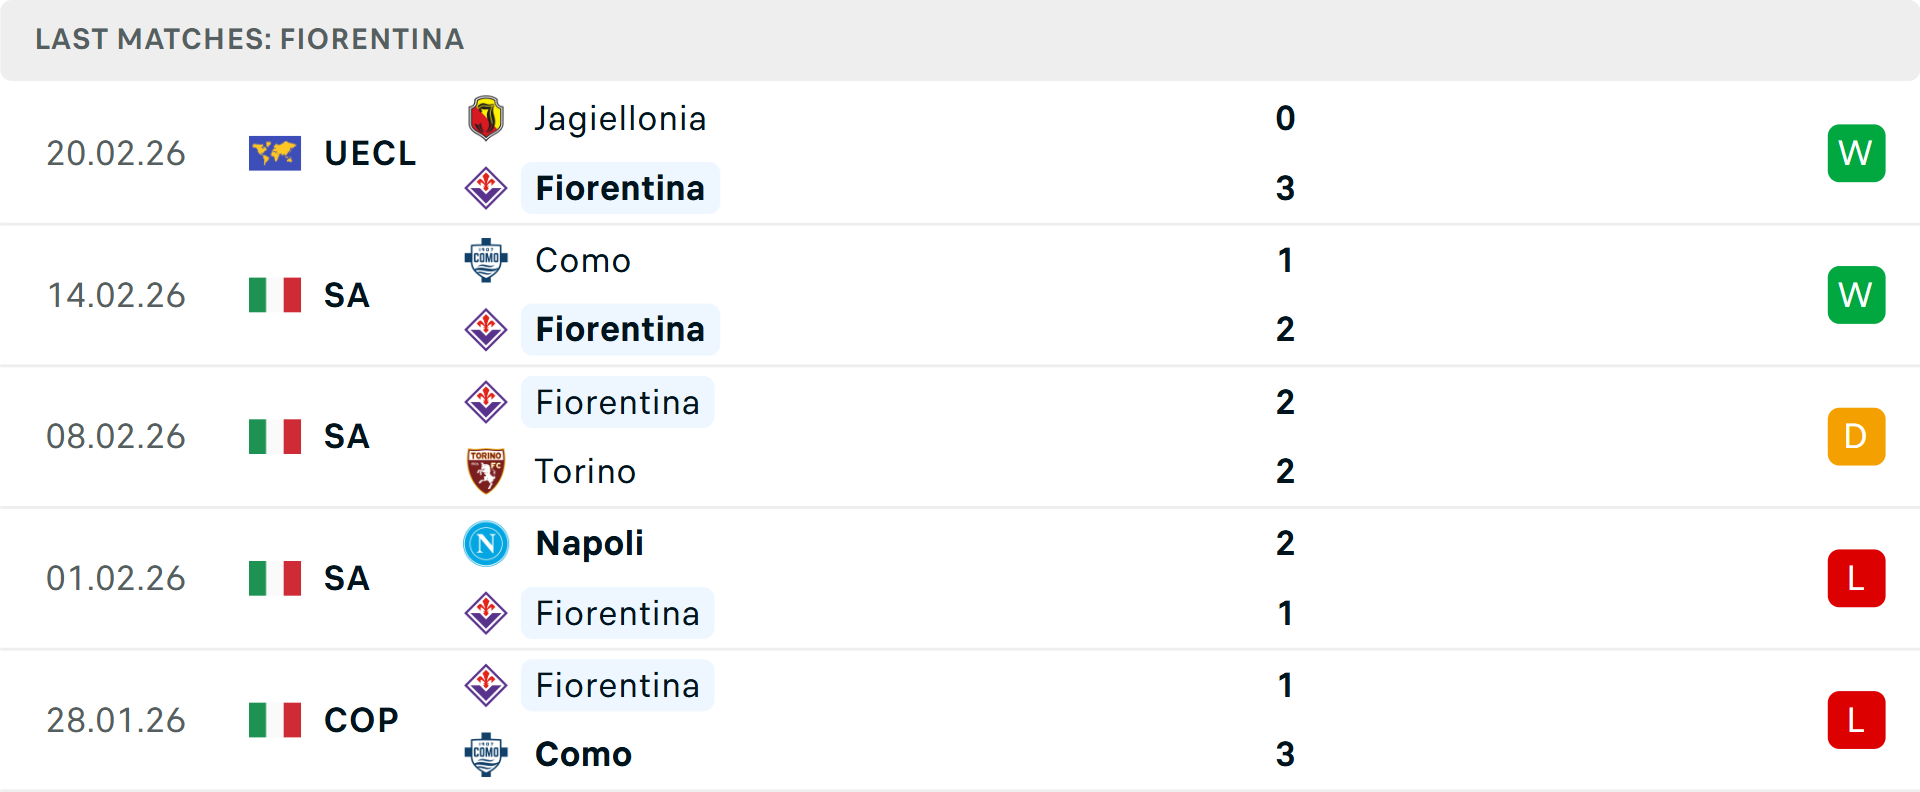This screenshot has height=792, width=1920.
Task: Open the Napoli team name link
Action: click(x=589, y=543)
